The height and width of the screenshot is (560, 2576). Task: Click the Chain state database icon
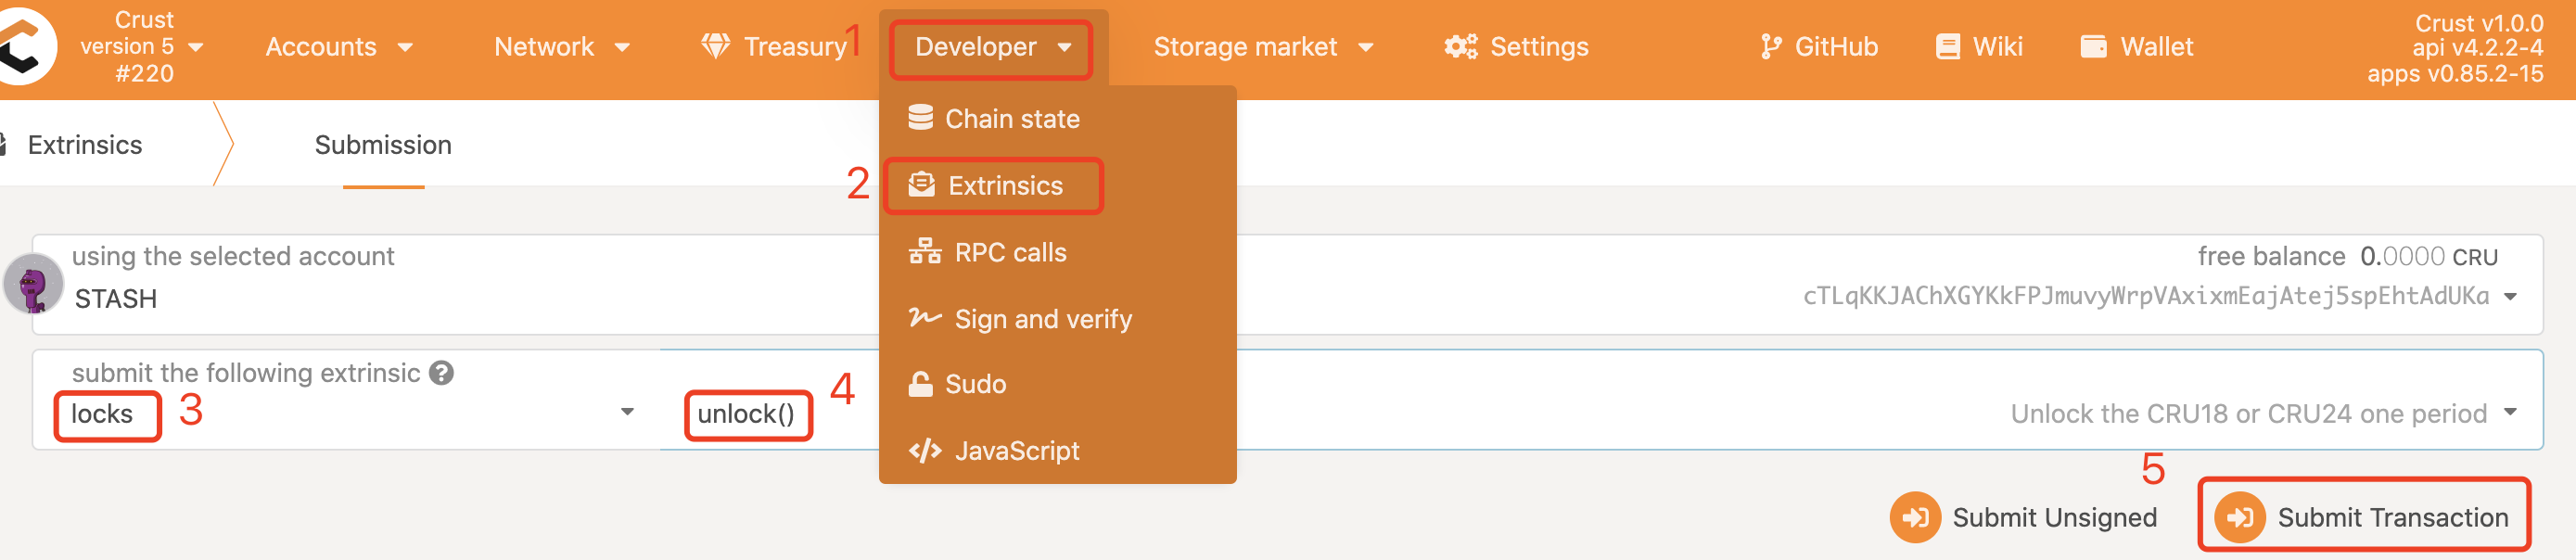click(x=920, y=118)
